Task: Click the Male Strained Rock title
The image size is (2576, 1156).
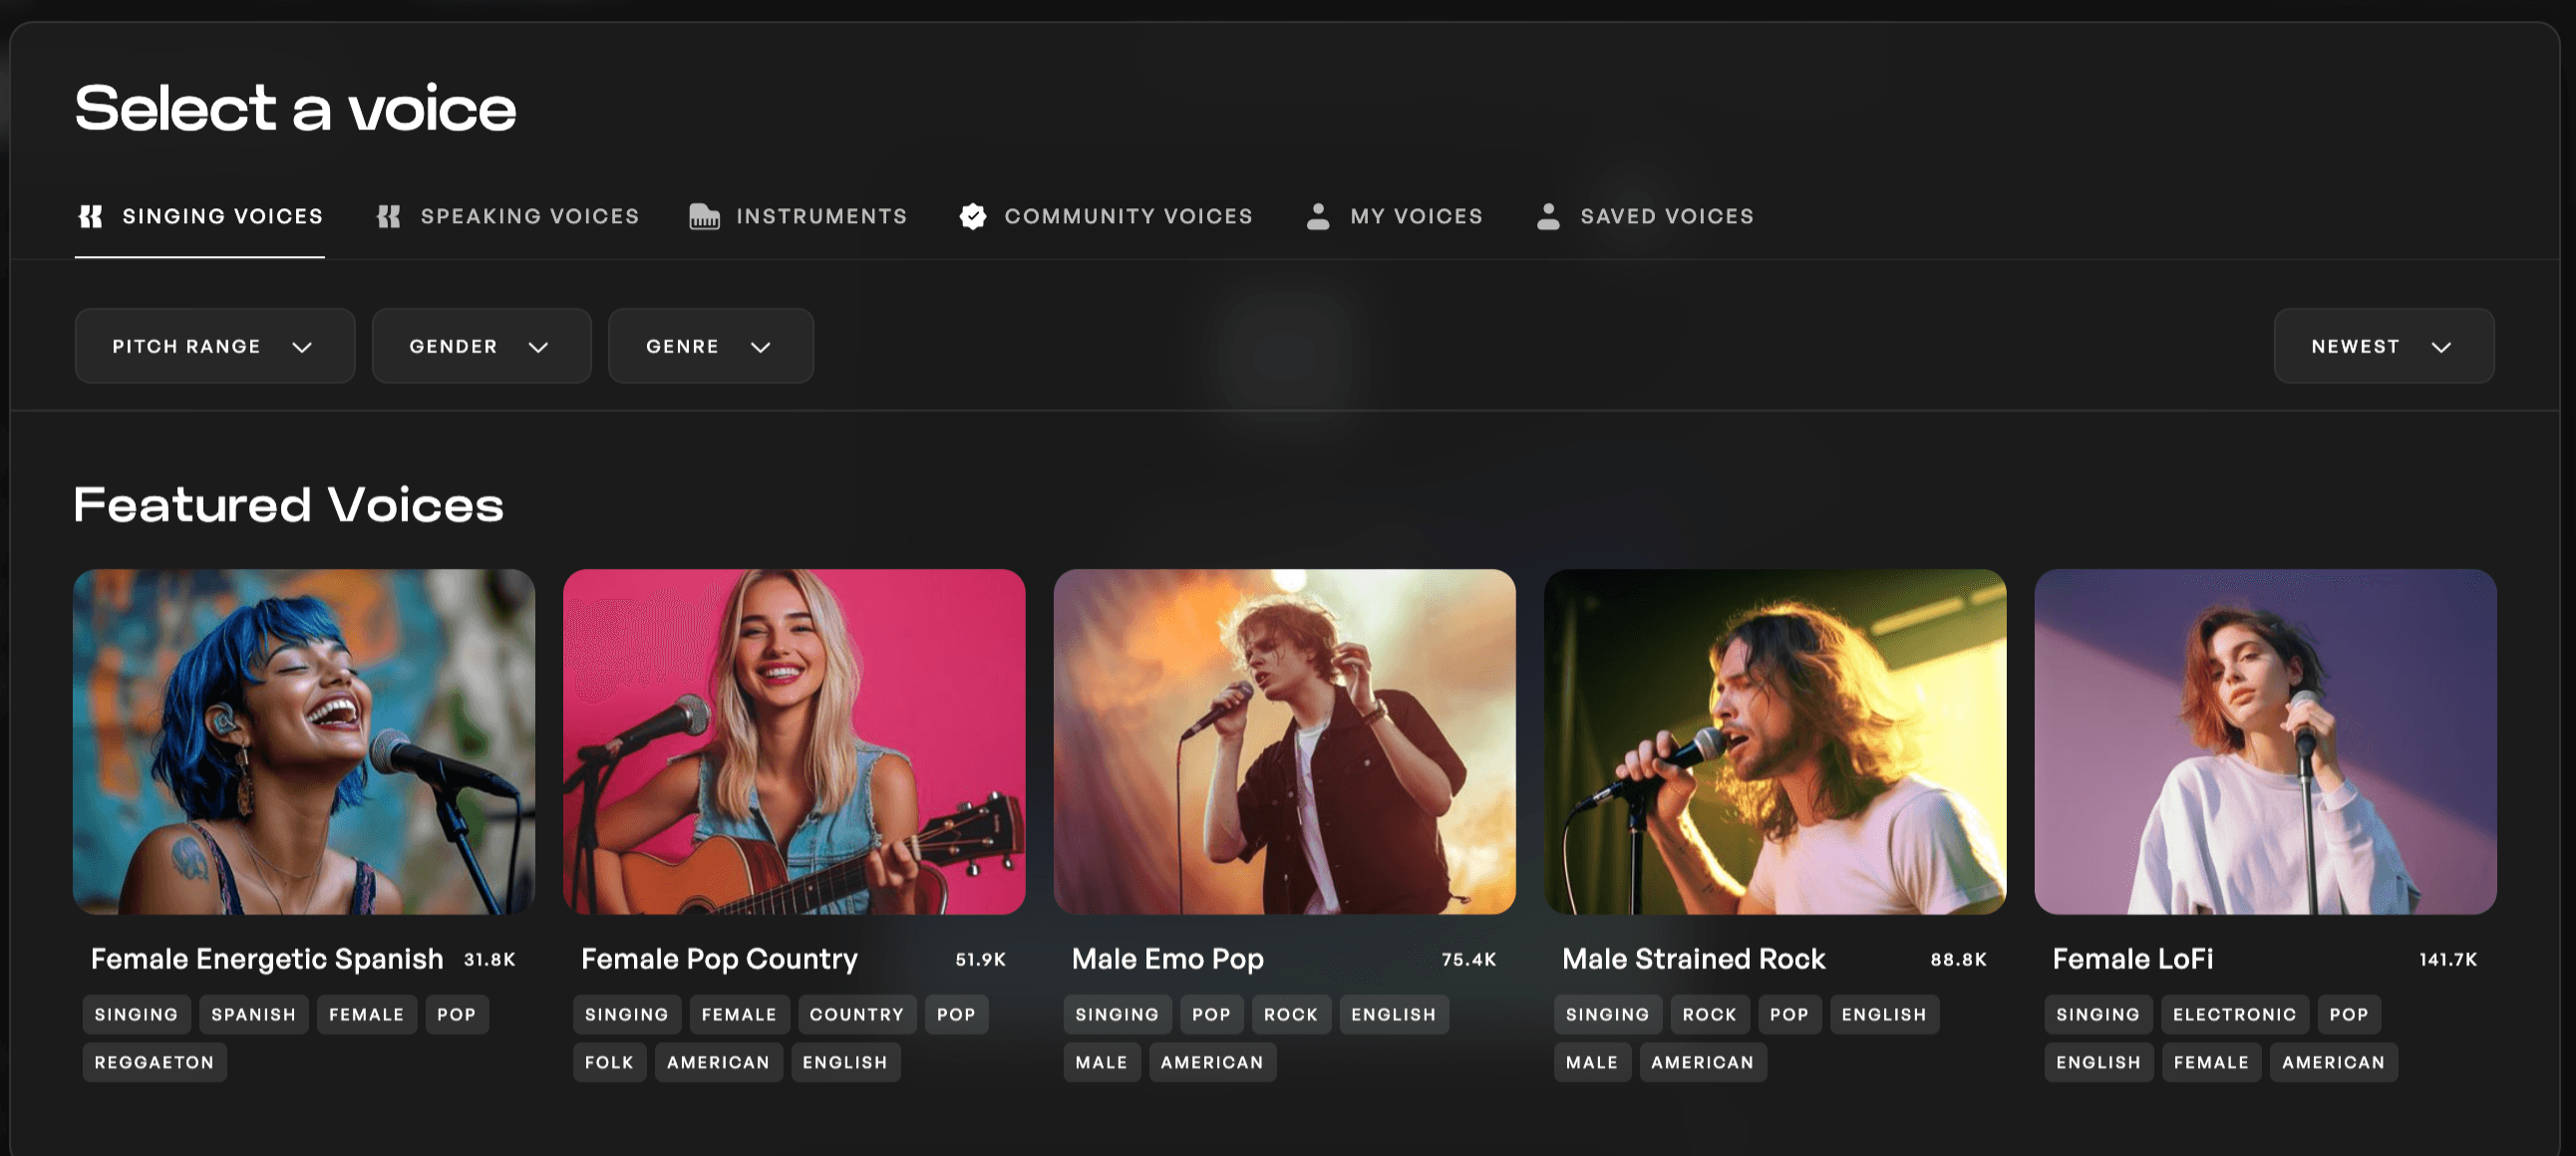Action: (1694, 959)
